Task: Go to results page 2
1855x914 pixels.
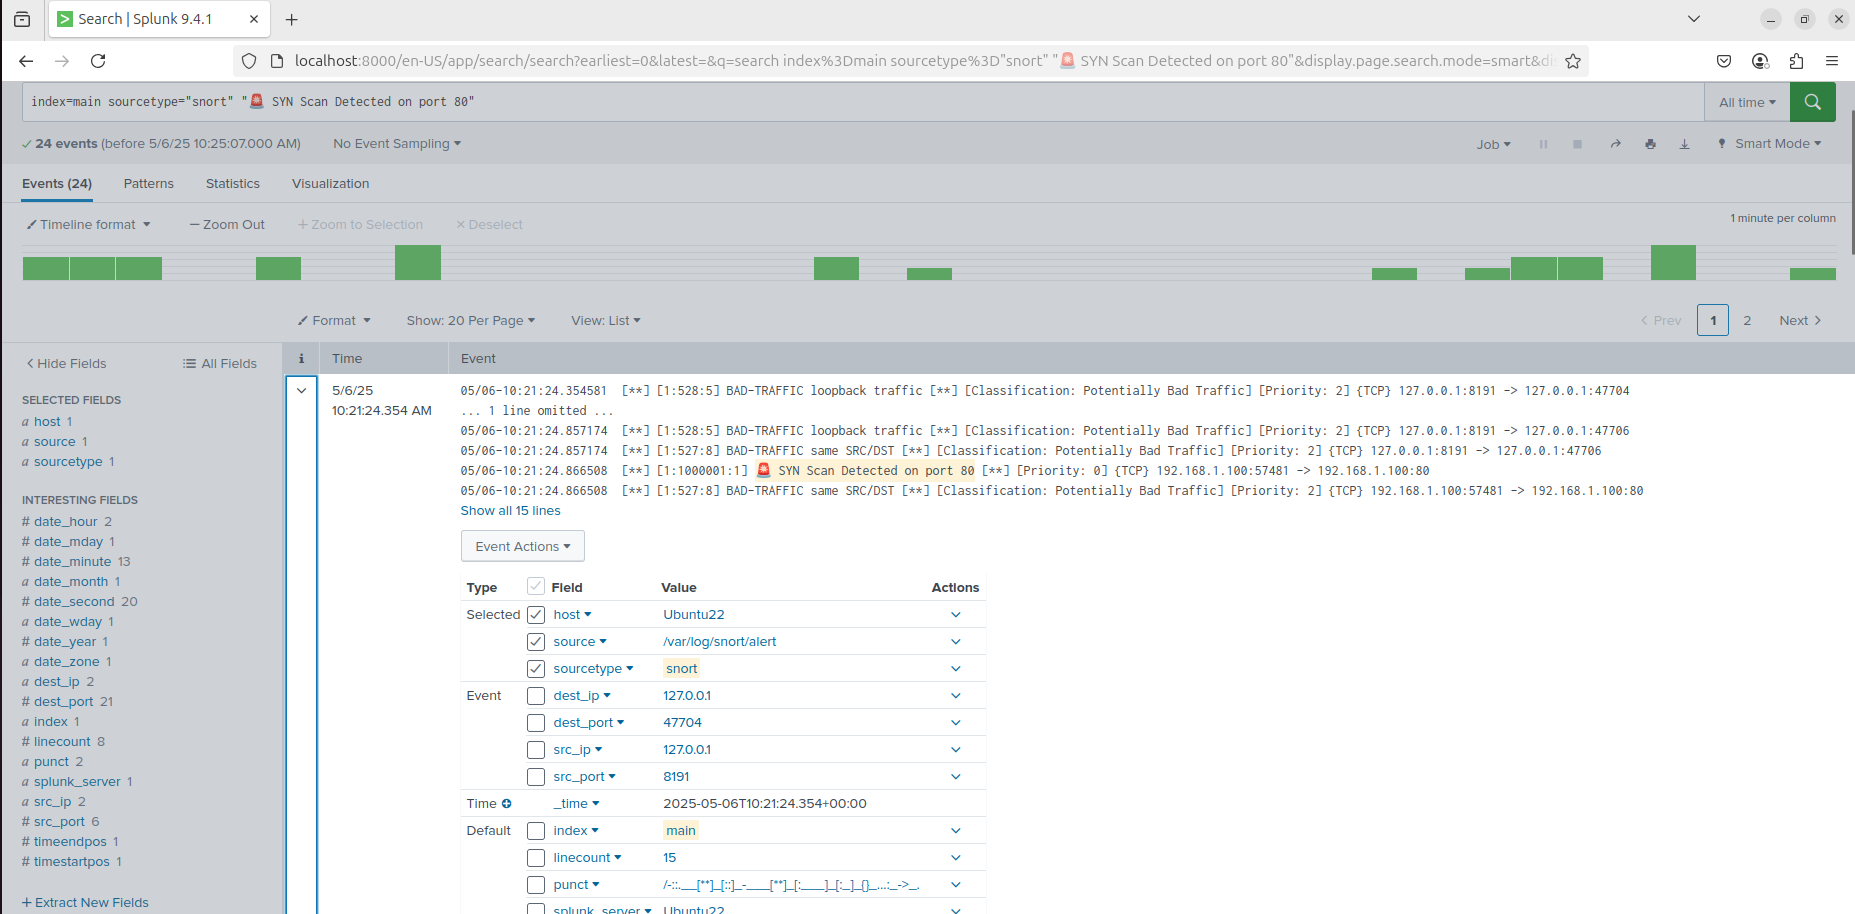Action: pos(1747,321)
